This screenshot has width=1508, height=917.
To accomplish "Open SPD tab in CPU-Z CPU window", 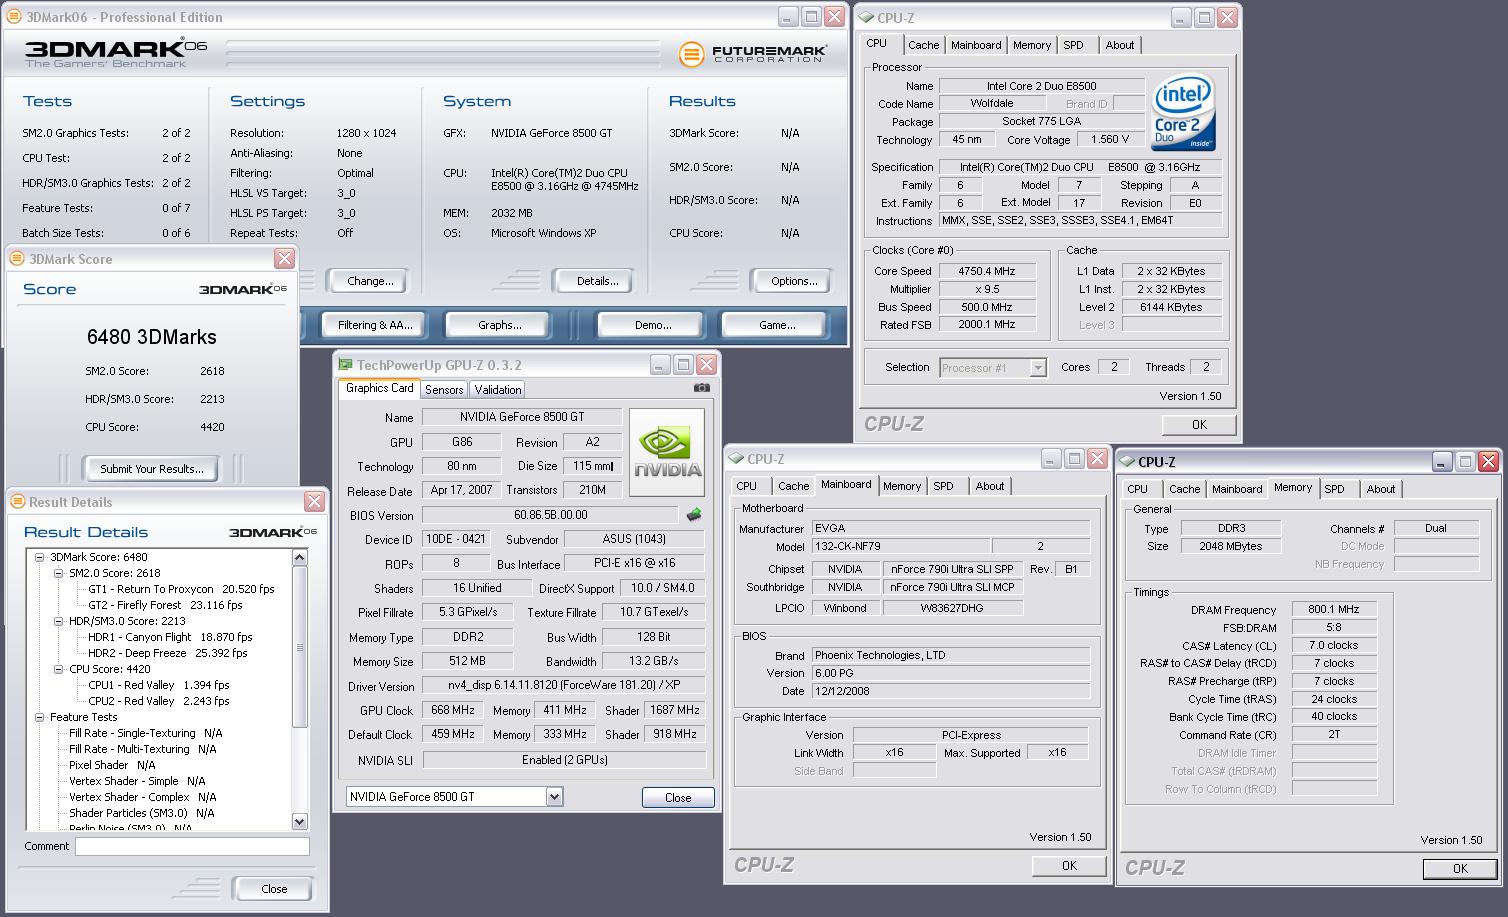I will (1073, 45).
